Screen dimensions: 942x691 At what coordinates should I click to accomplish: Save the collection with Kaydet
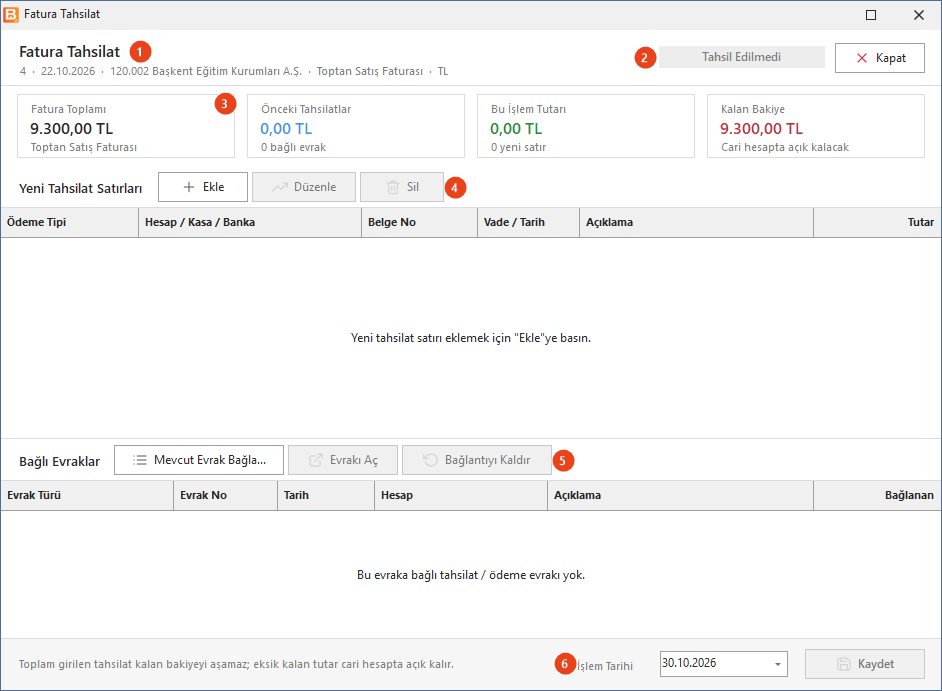tap(865, 664)
